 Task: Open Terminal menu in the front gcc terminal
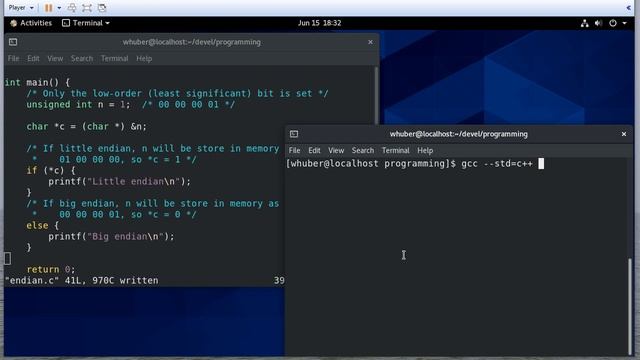click(x=396, y=151)
